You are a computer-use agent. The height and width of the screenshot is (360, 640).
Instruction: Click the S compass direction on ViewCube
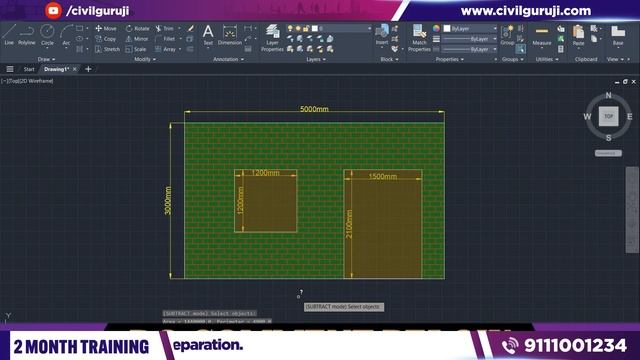coord(608,138)
